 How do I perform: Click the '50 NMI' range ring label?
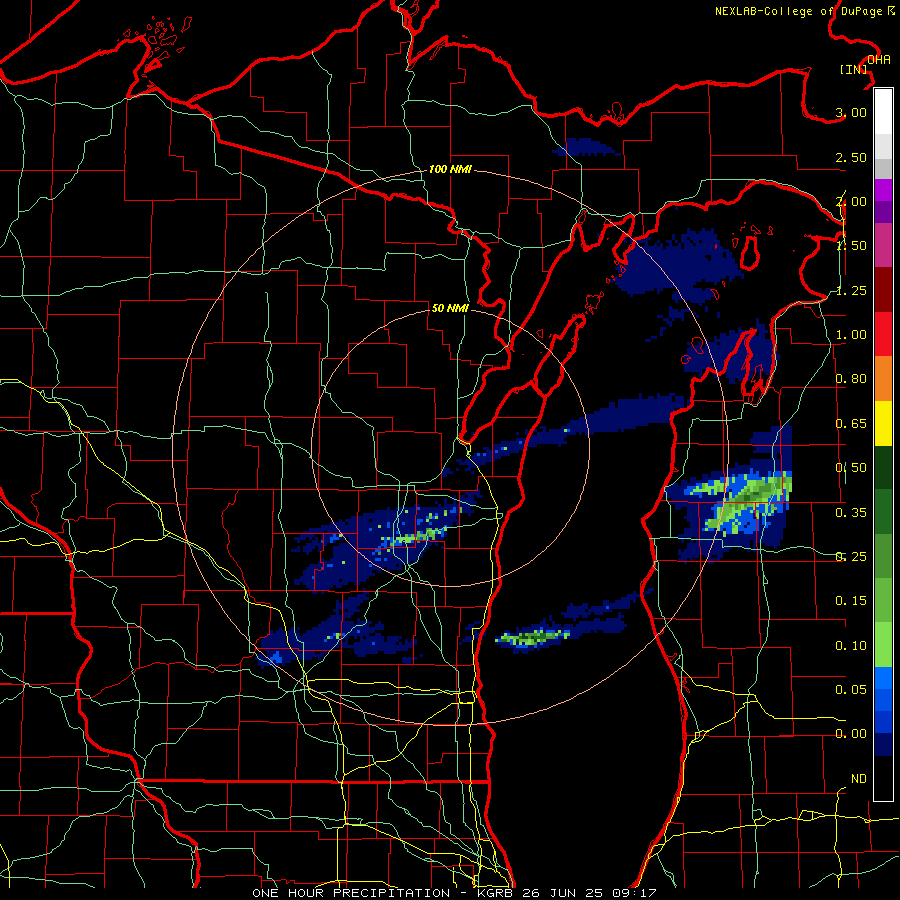450,308
